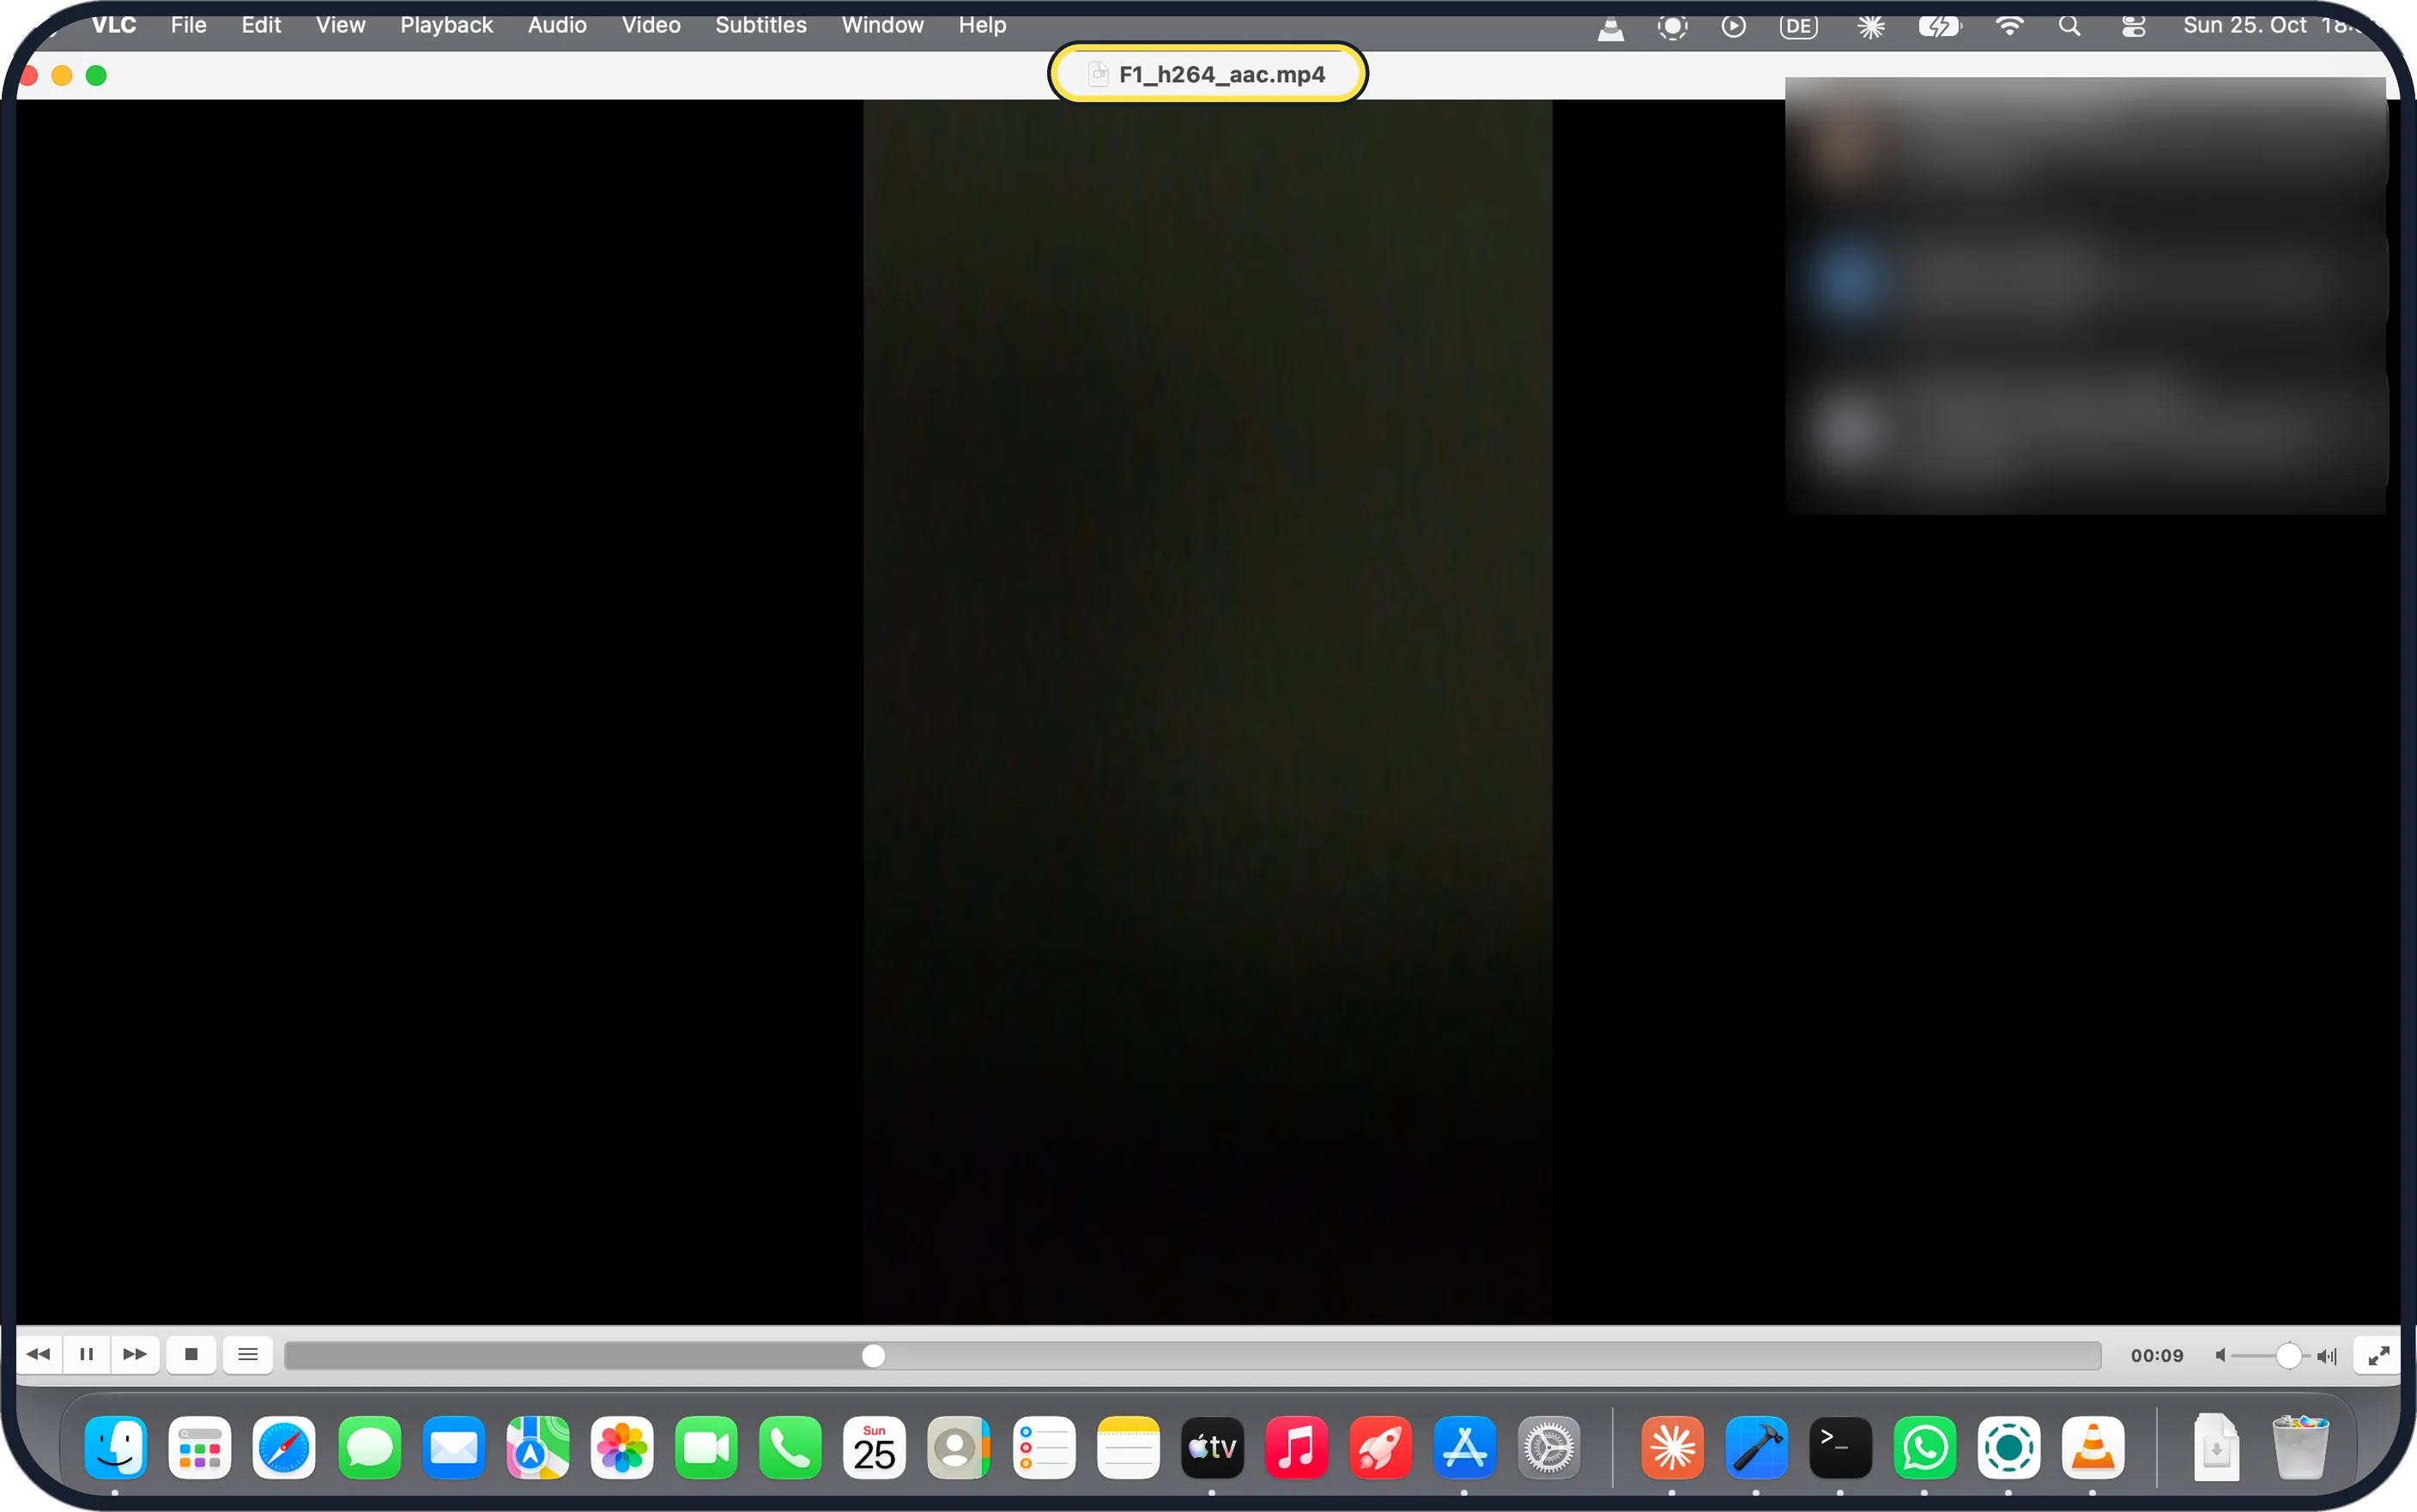The image size is (2417, 1512).
Task: Click the volume slider knob
Action: (2288, 1355)
